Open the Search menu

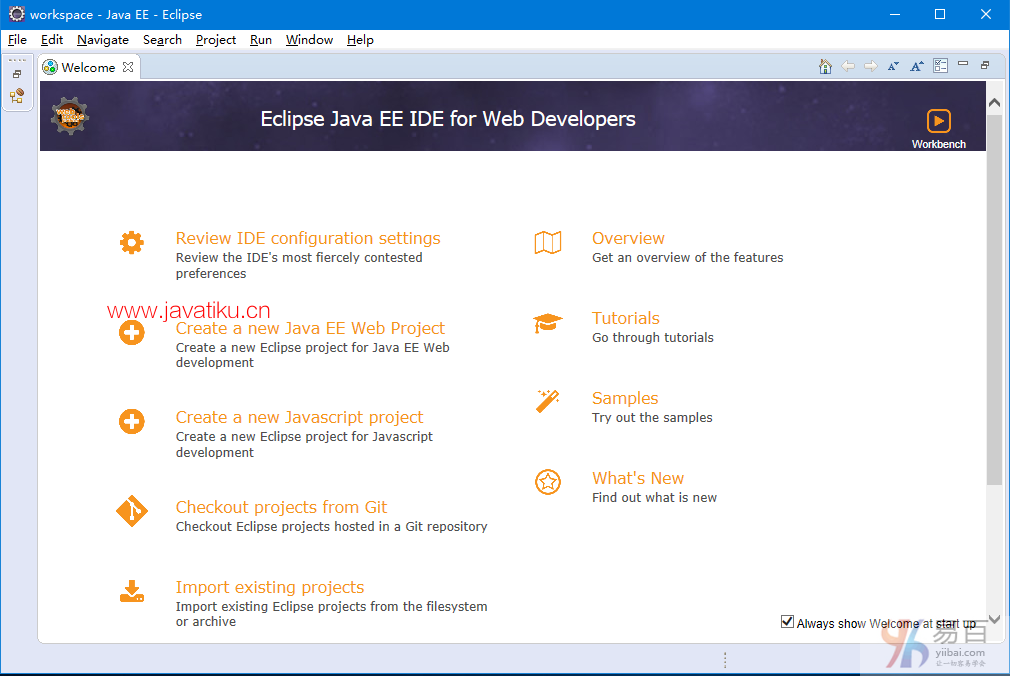[162, 40]
